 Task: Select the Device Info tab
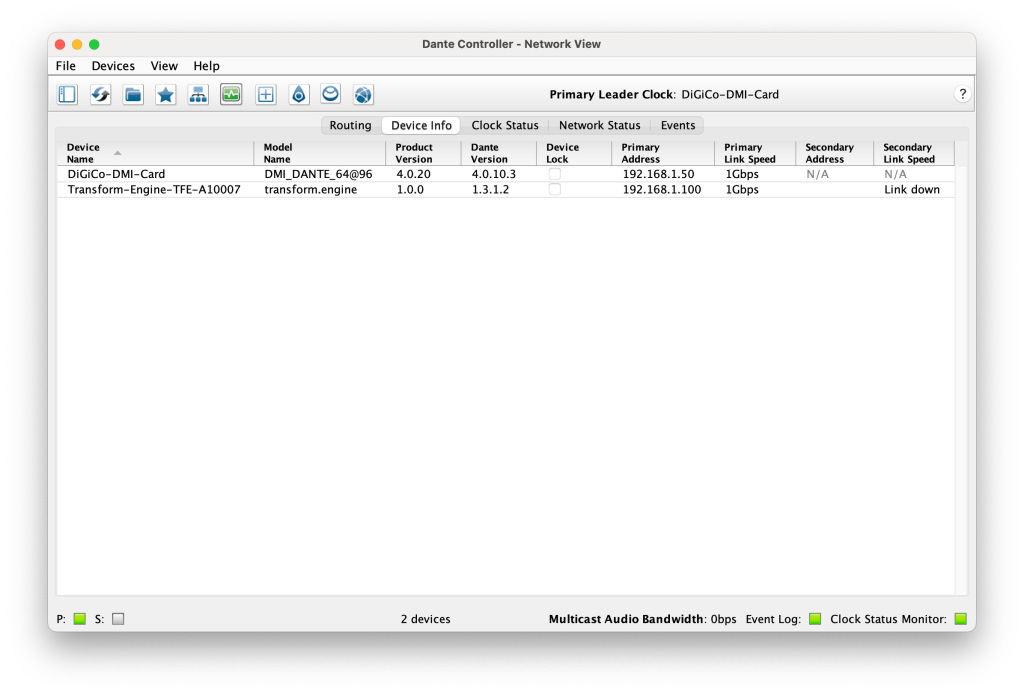[x=421, y=125]
